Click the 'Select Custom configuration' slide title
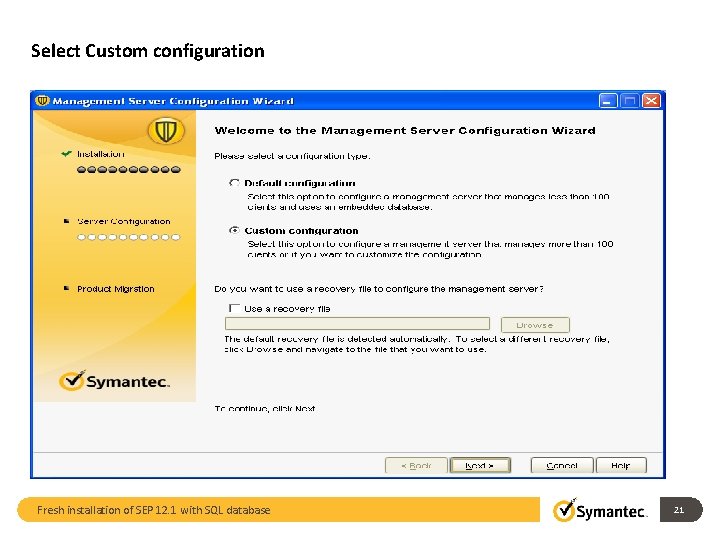The width and height of the screenshot is (720, 540). coord(147,51)
